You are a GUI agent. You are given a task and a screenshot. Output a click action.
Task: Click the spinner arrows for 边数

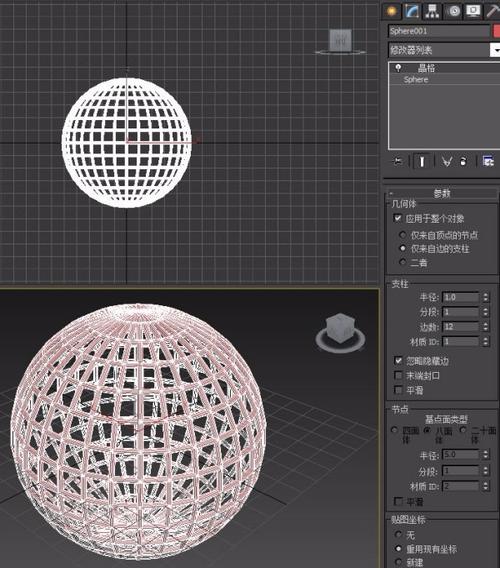coord(486,327)
